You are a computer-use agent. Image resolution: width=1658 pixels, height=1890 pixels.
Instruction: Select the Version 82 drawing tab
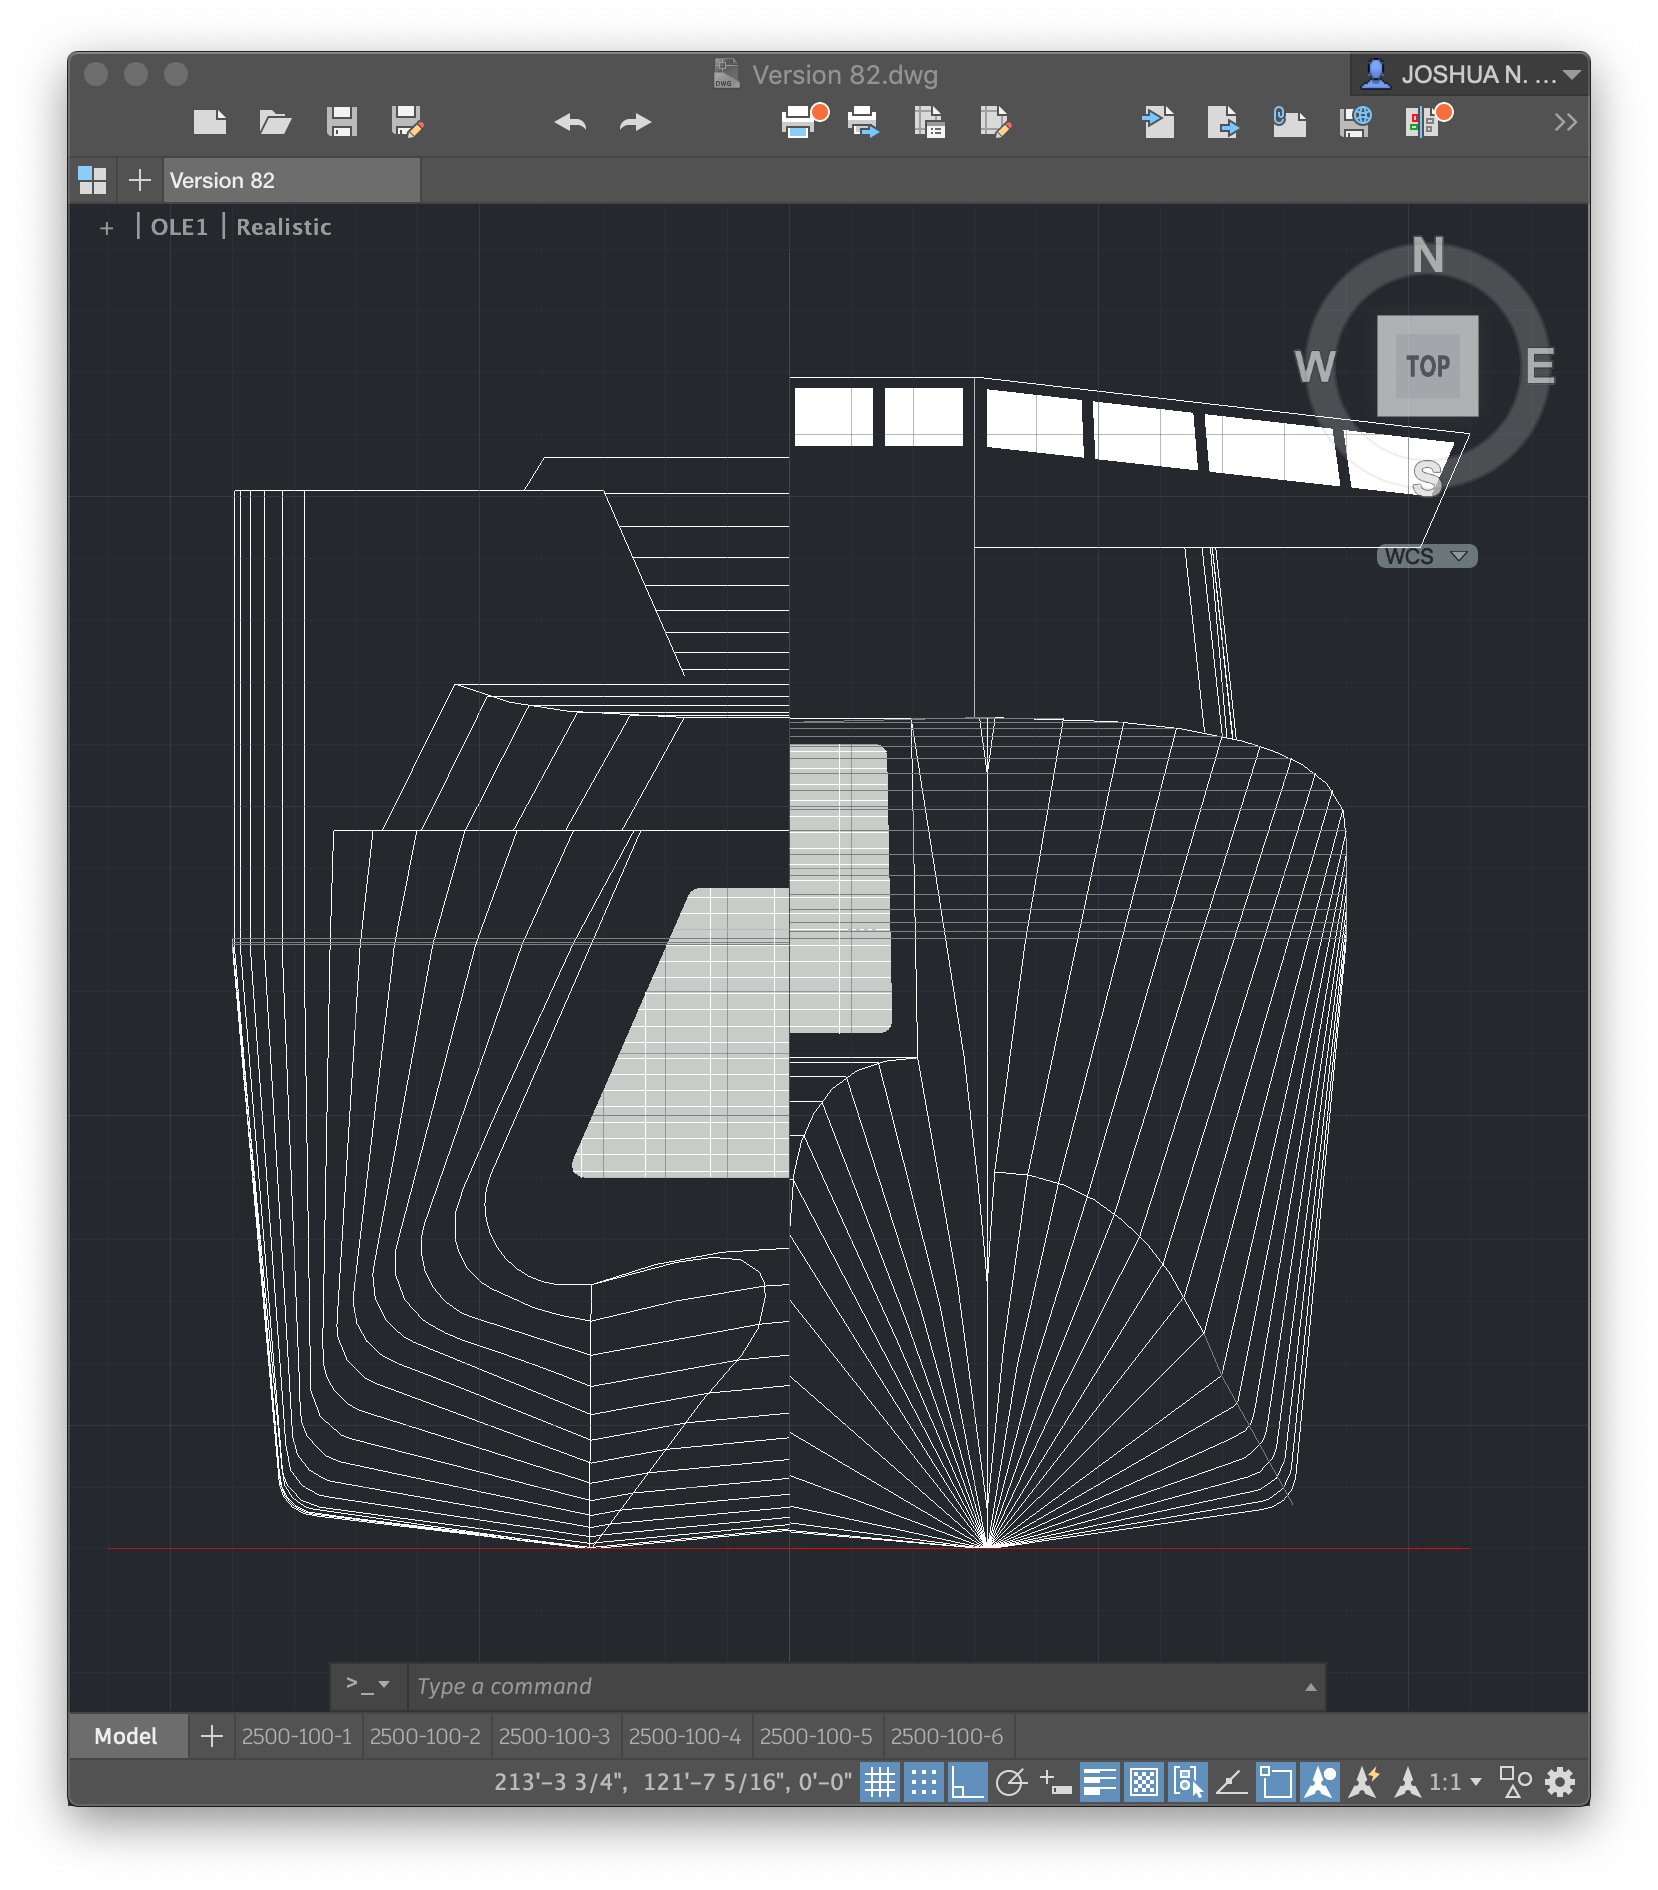coord(291,180)
